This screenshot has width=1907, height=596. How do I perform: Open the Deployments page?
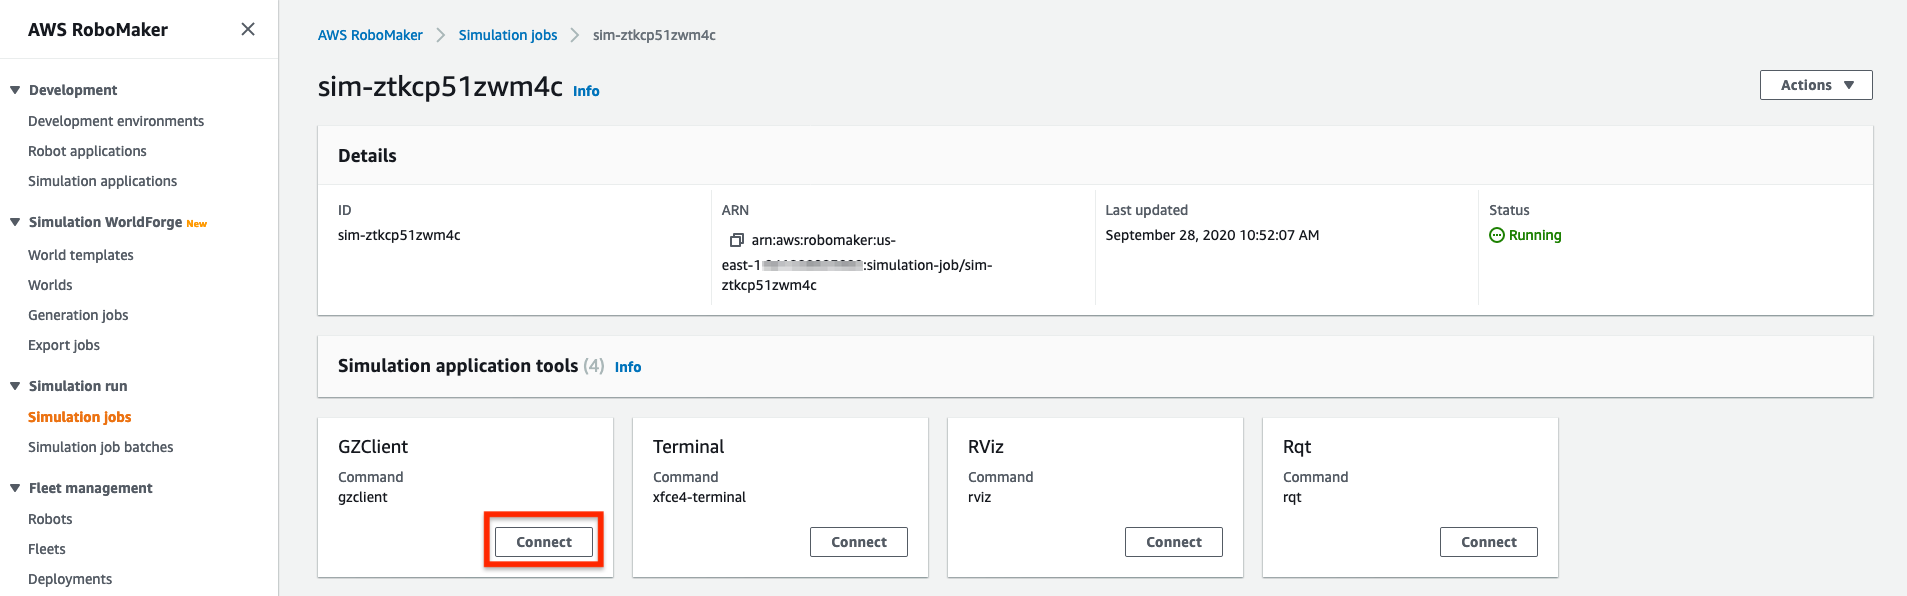coord(70,579)
